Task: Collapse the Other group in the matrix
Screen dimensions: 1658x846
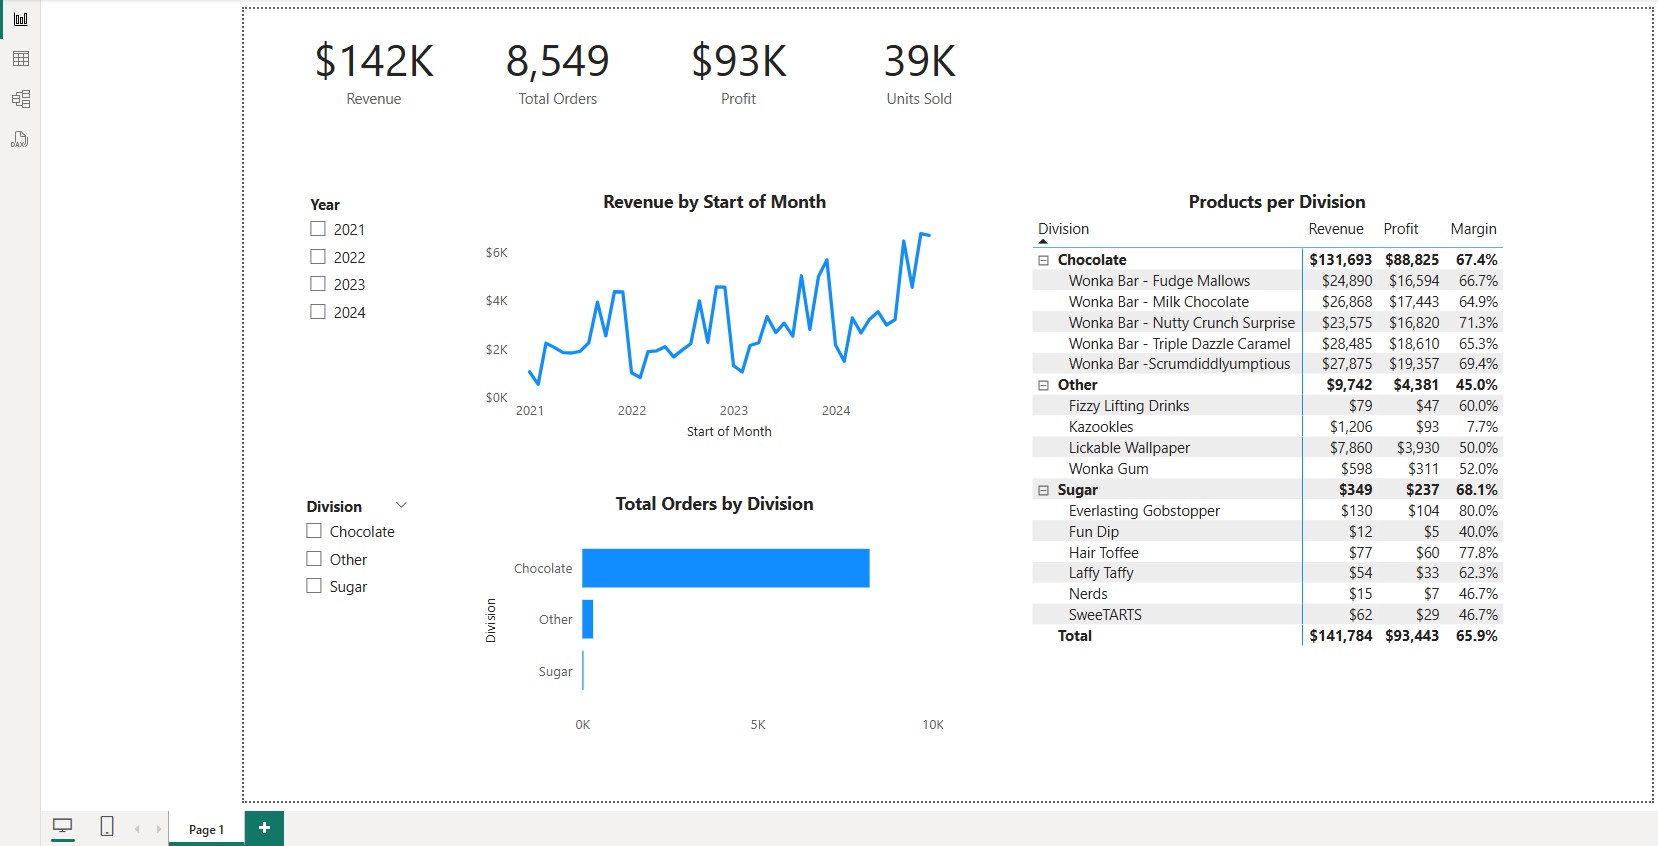Action: (1044, 385)
